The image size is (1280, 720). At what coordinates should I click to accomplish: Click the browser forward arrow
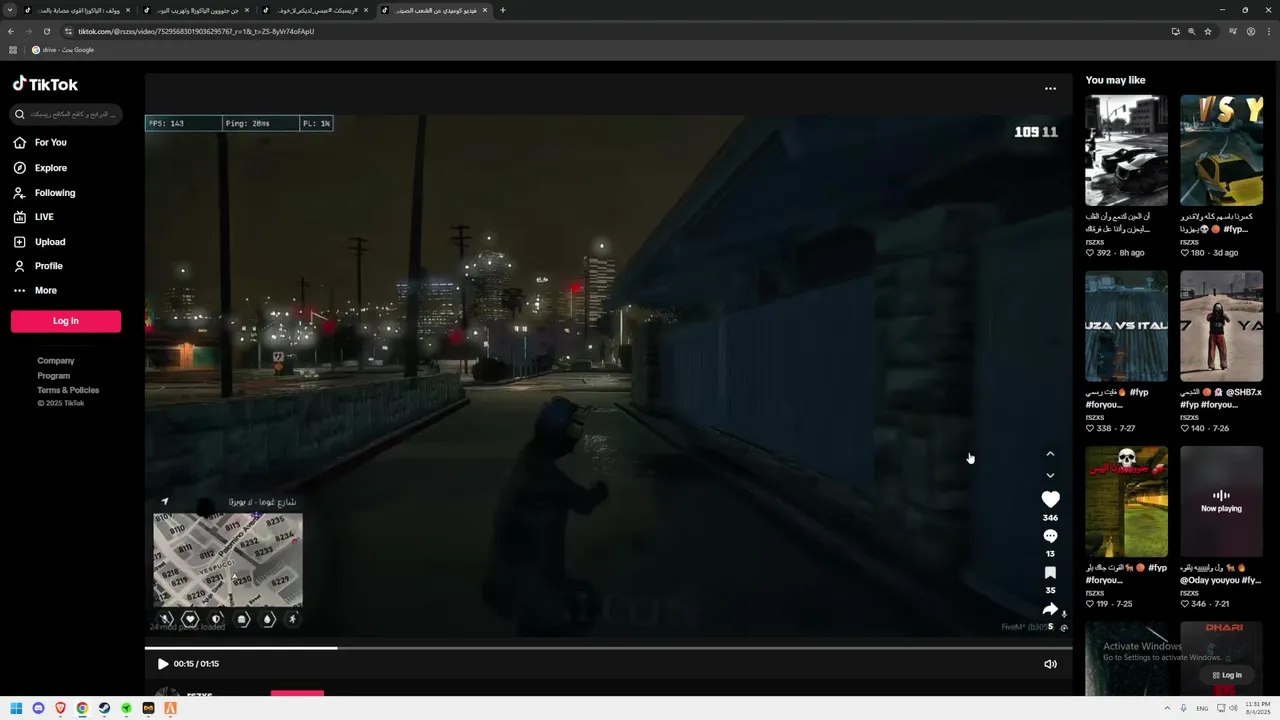click(28, 31)
